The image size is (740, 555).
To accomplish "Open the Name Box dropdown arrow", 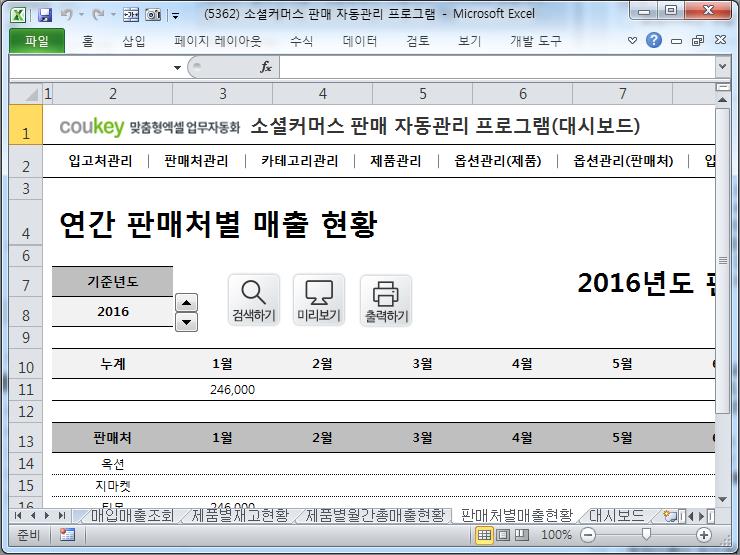I will [x=177, y=67].
